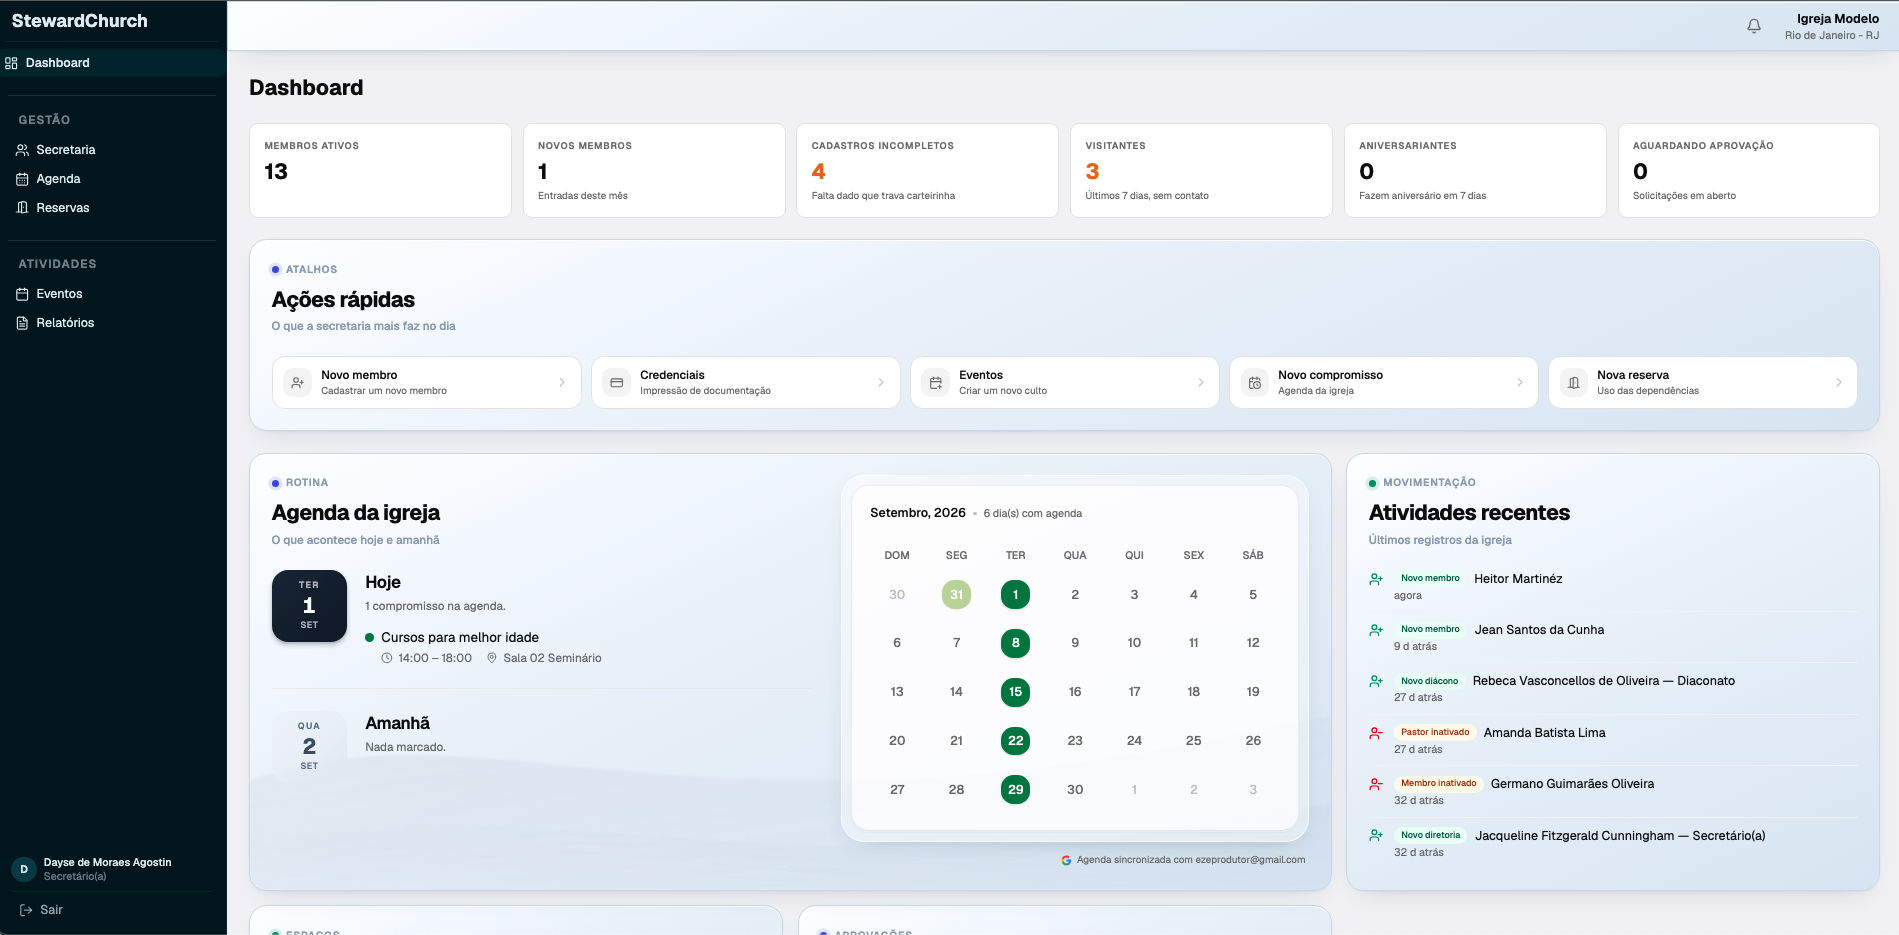
Task: Click the user icon next to Rebeca Vasconcellos
Action: pos(1376,681)
